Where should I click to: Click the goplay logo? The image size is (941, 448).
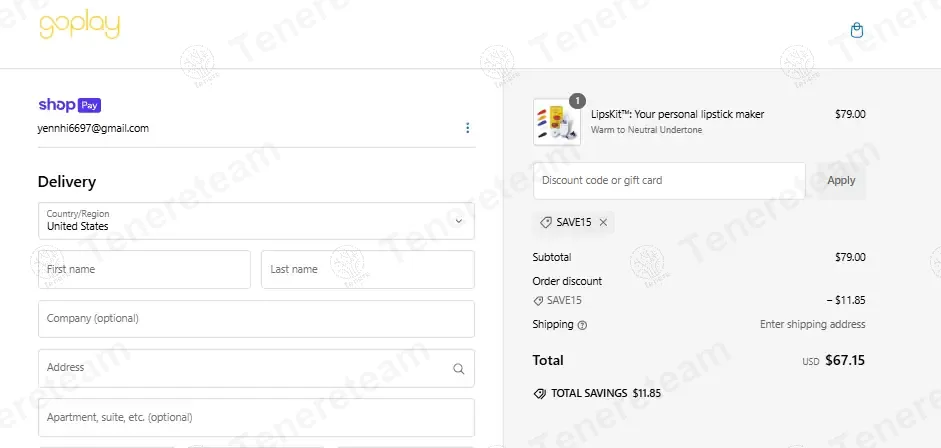click(x=79, y=27)
